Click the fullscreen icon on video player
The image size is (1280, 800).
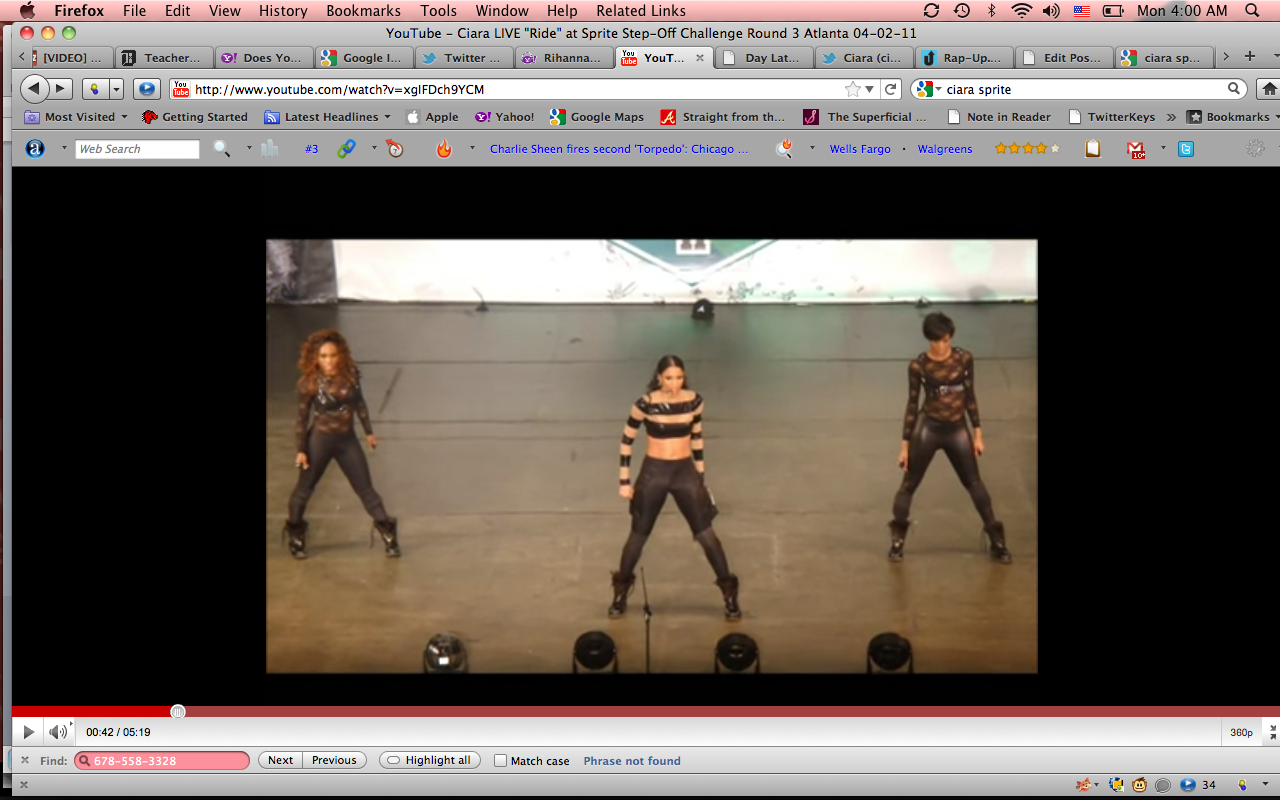click(x=1271, y=732)
